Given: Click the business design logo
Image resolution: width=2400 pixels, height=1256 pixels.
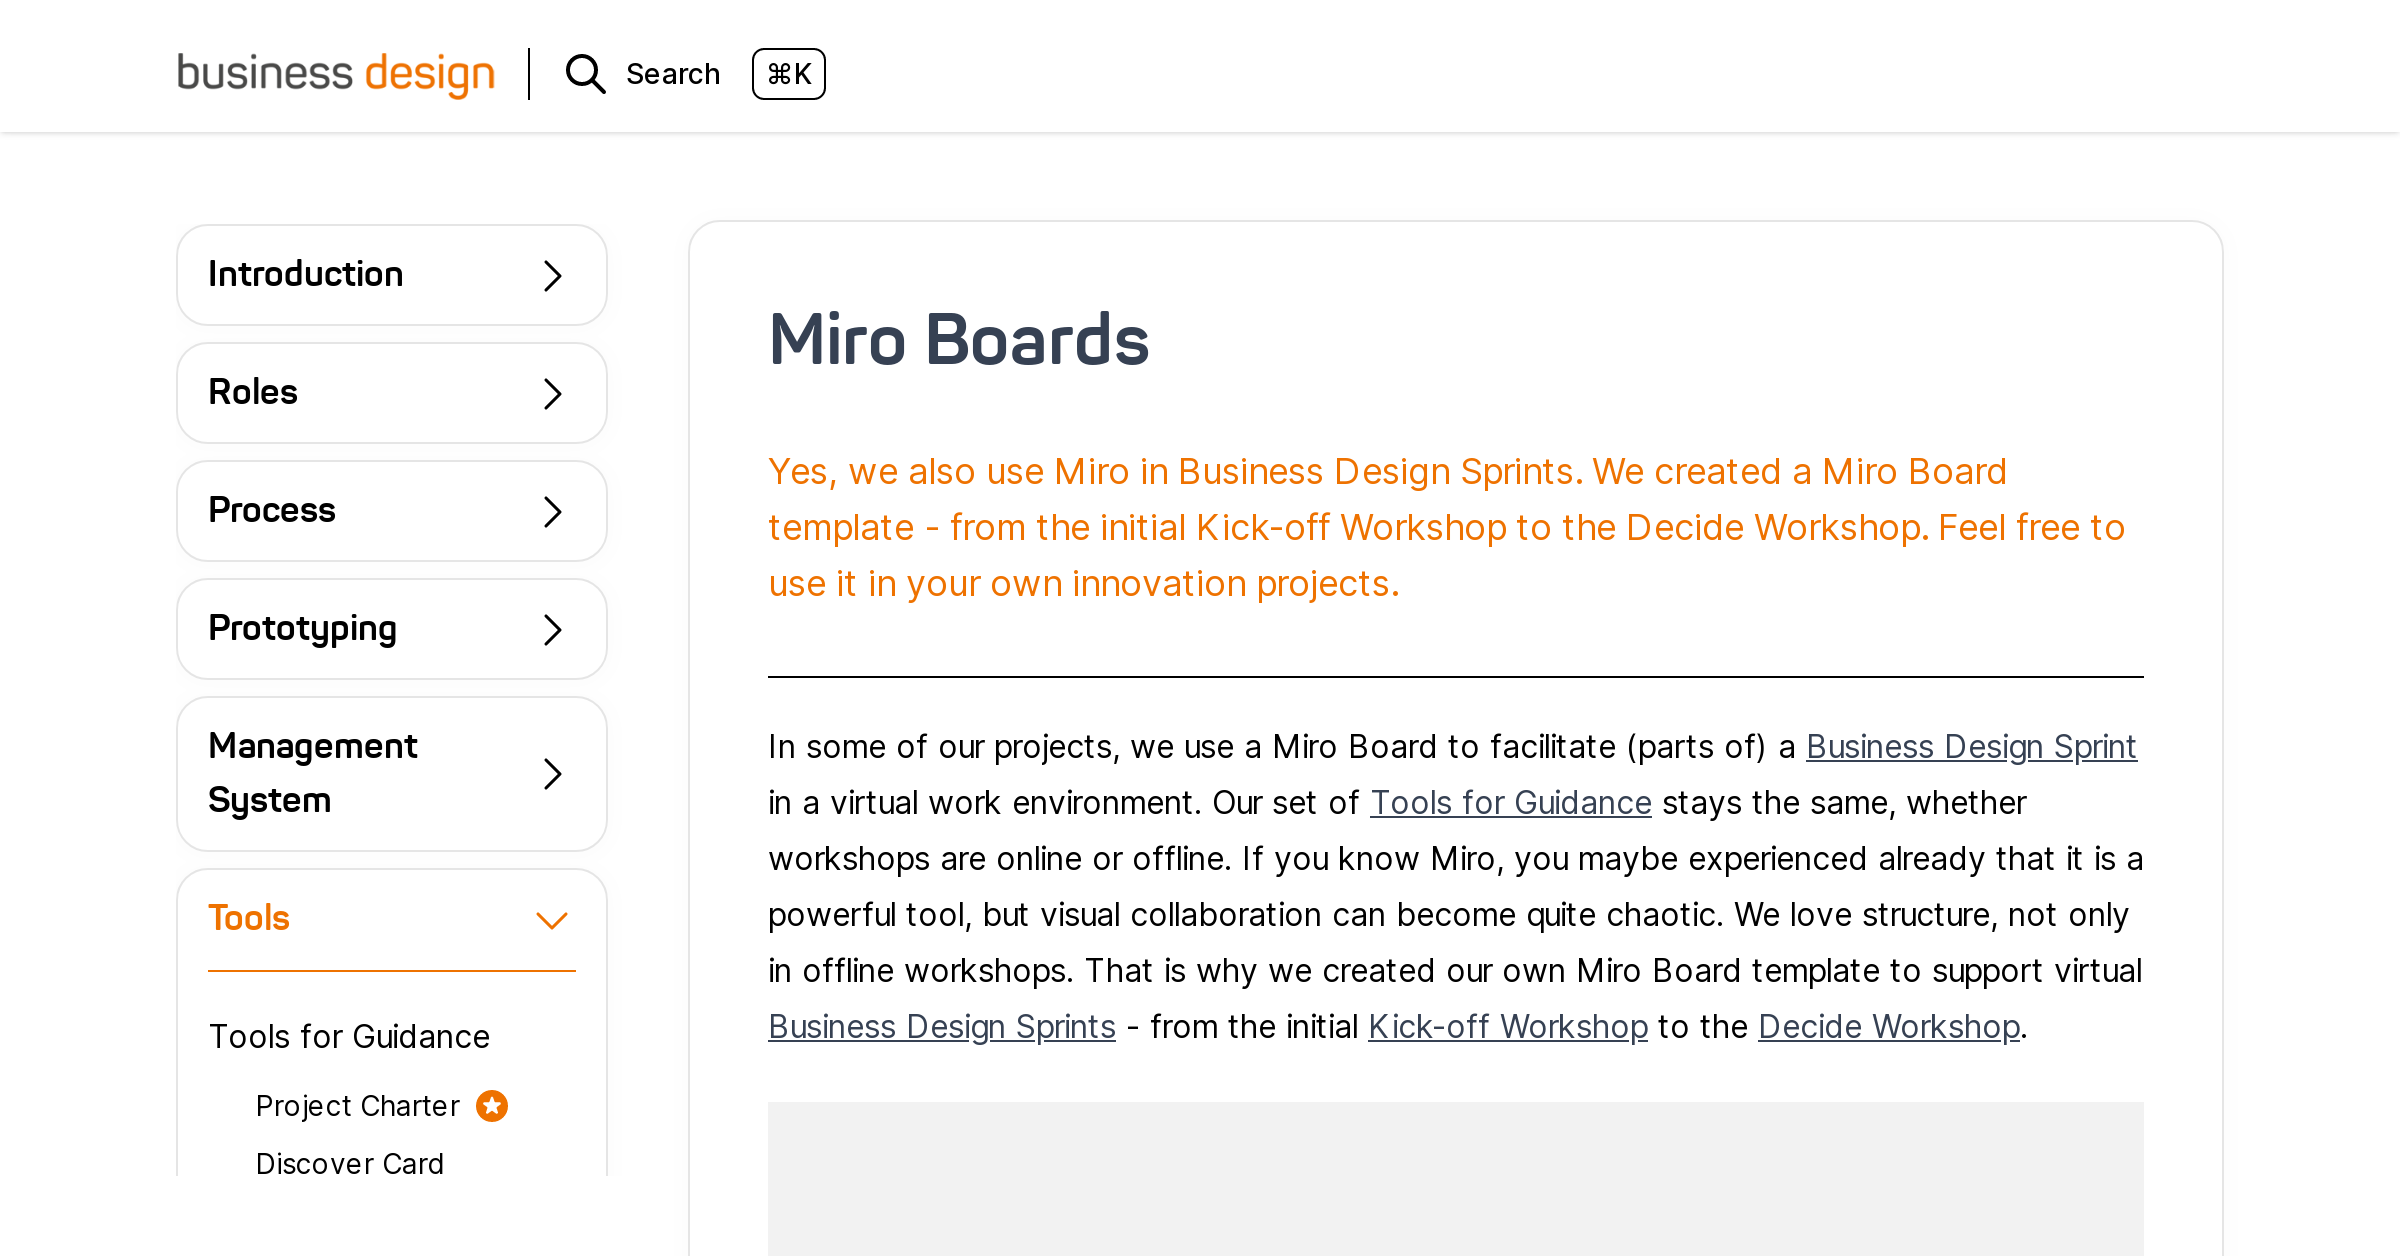Looking at the screenshot, I should tap(335, 74).
